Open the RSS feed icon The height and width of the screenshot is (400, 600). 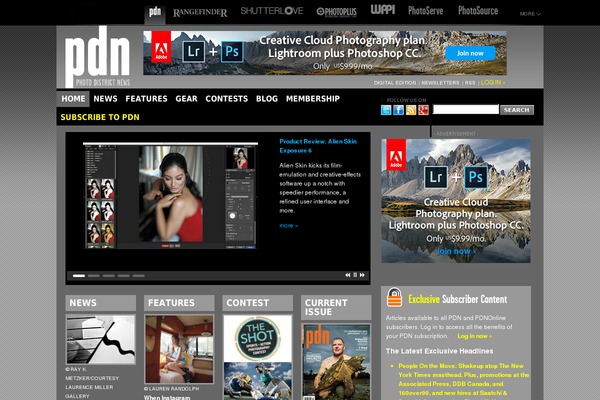tap(411, 110)
